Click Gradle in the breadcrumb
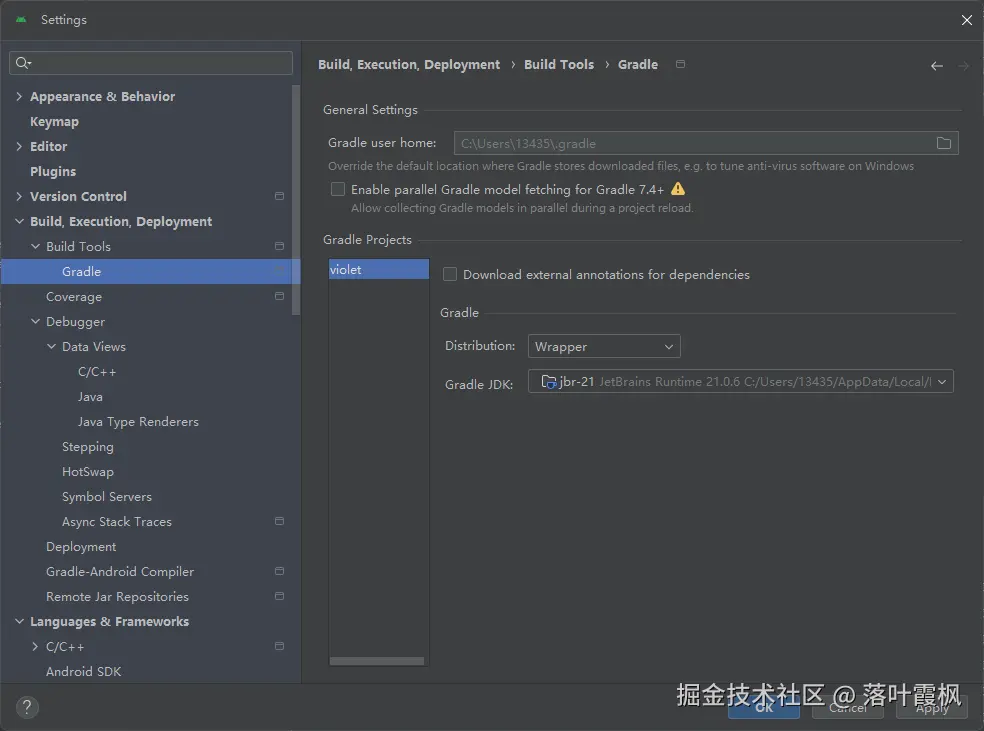Viewport: 984px width, 731px height. 638,64
